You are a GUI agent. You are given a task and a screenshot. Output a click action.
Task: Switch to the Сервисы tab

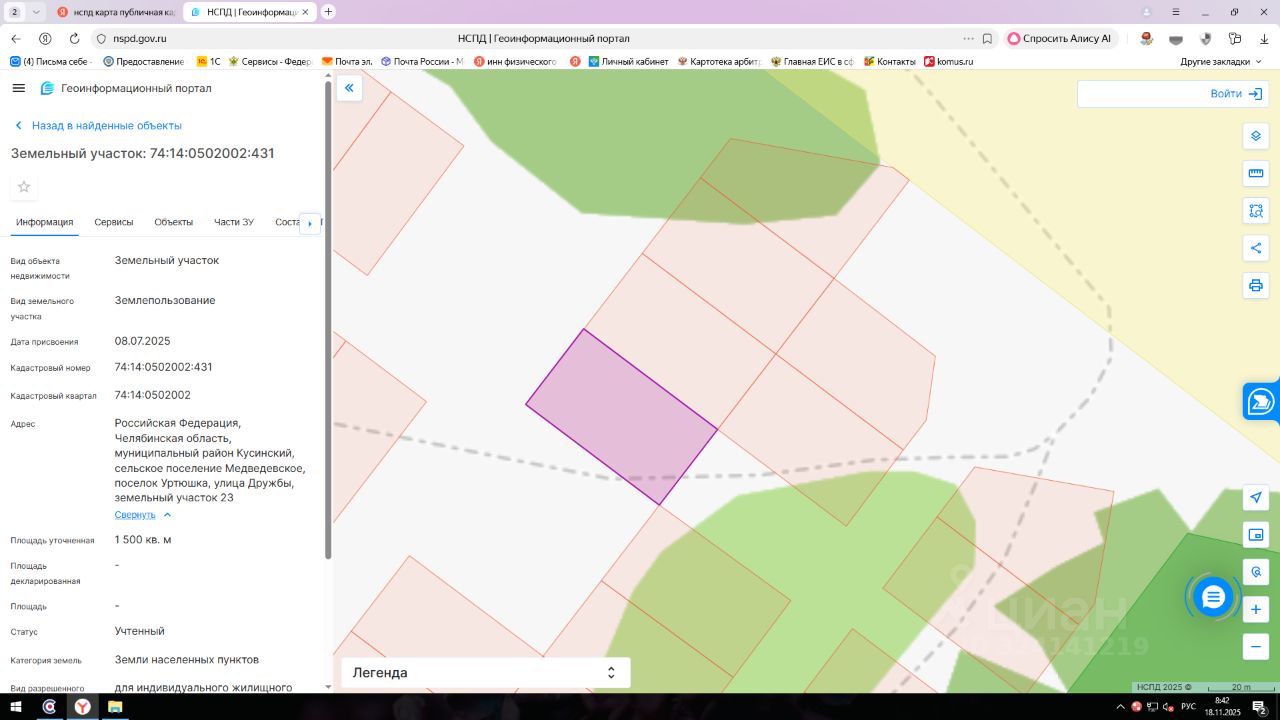click(113, 222)
